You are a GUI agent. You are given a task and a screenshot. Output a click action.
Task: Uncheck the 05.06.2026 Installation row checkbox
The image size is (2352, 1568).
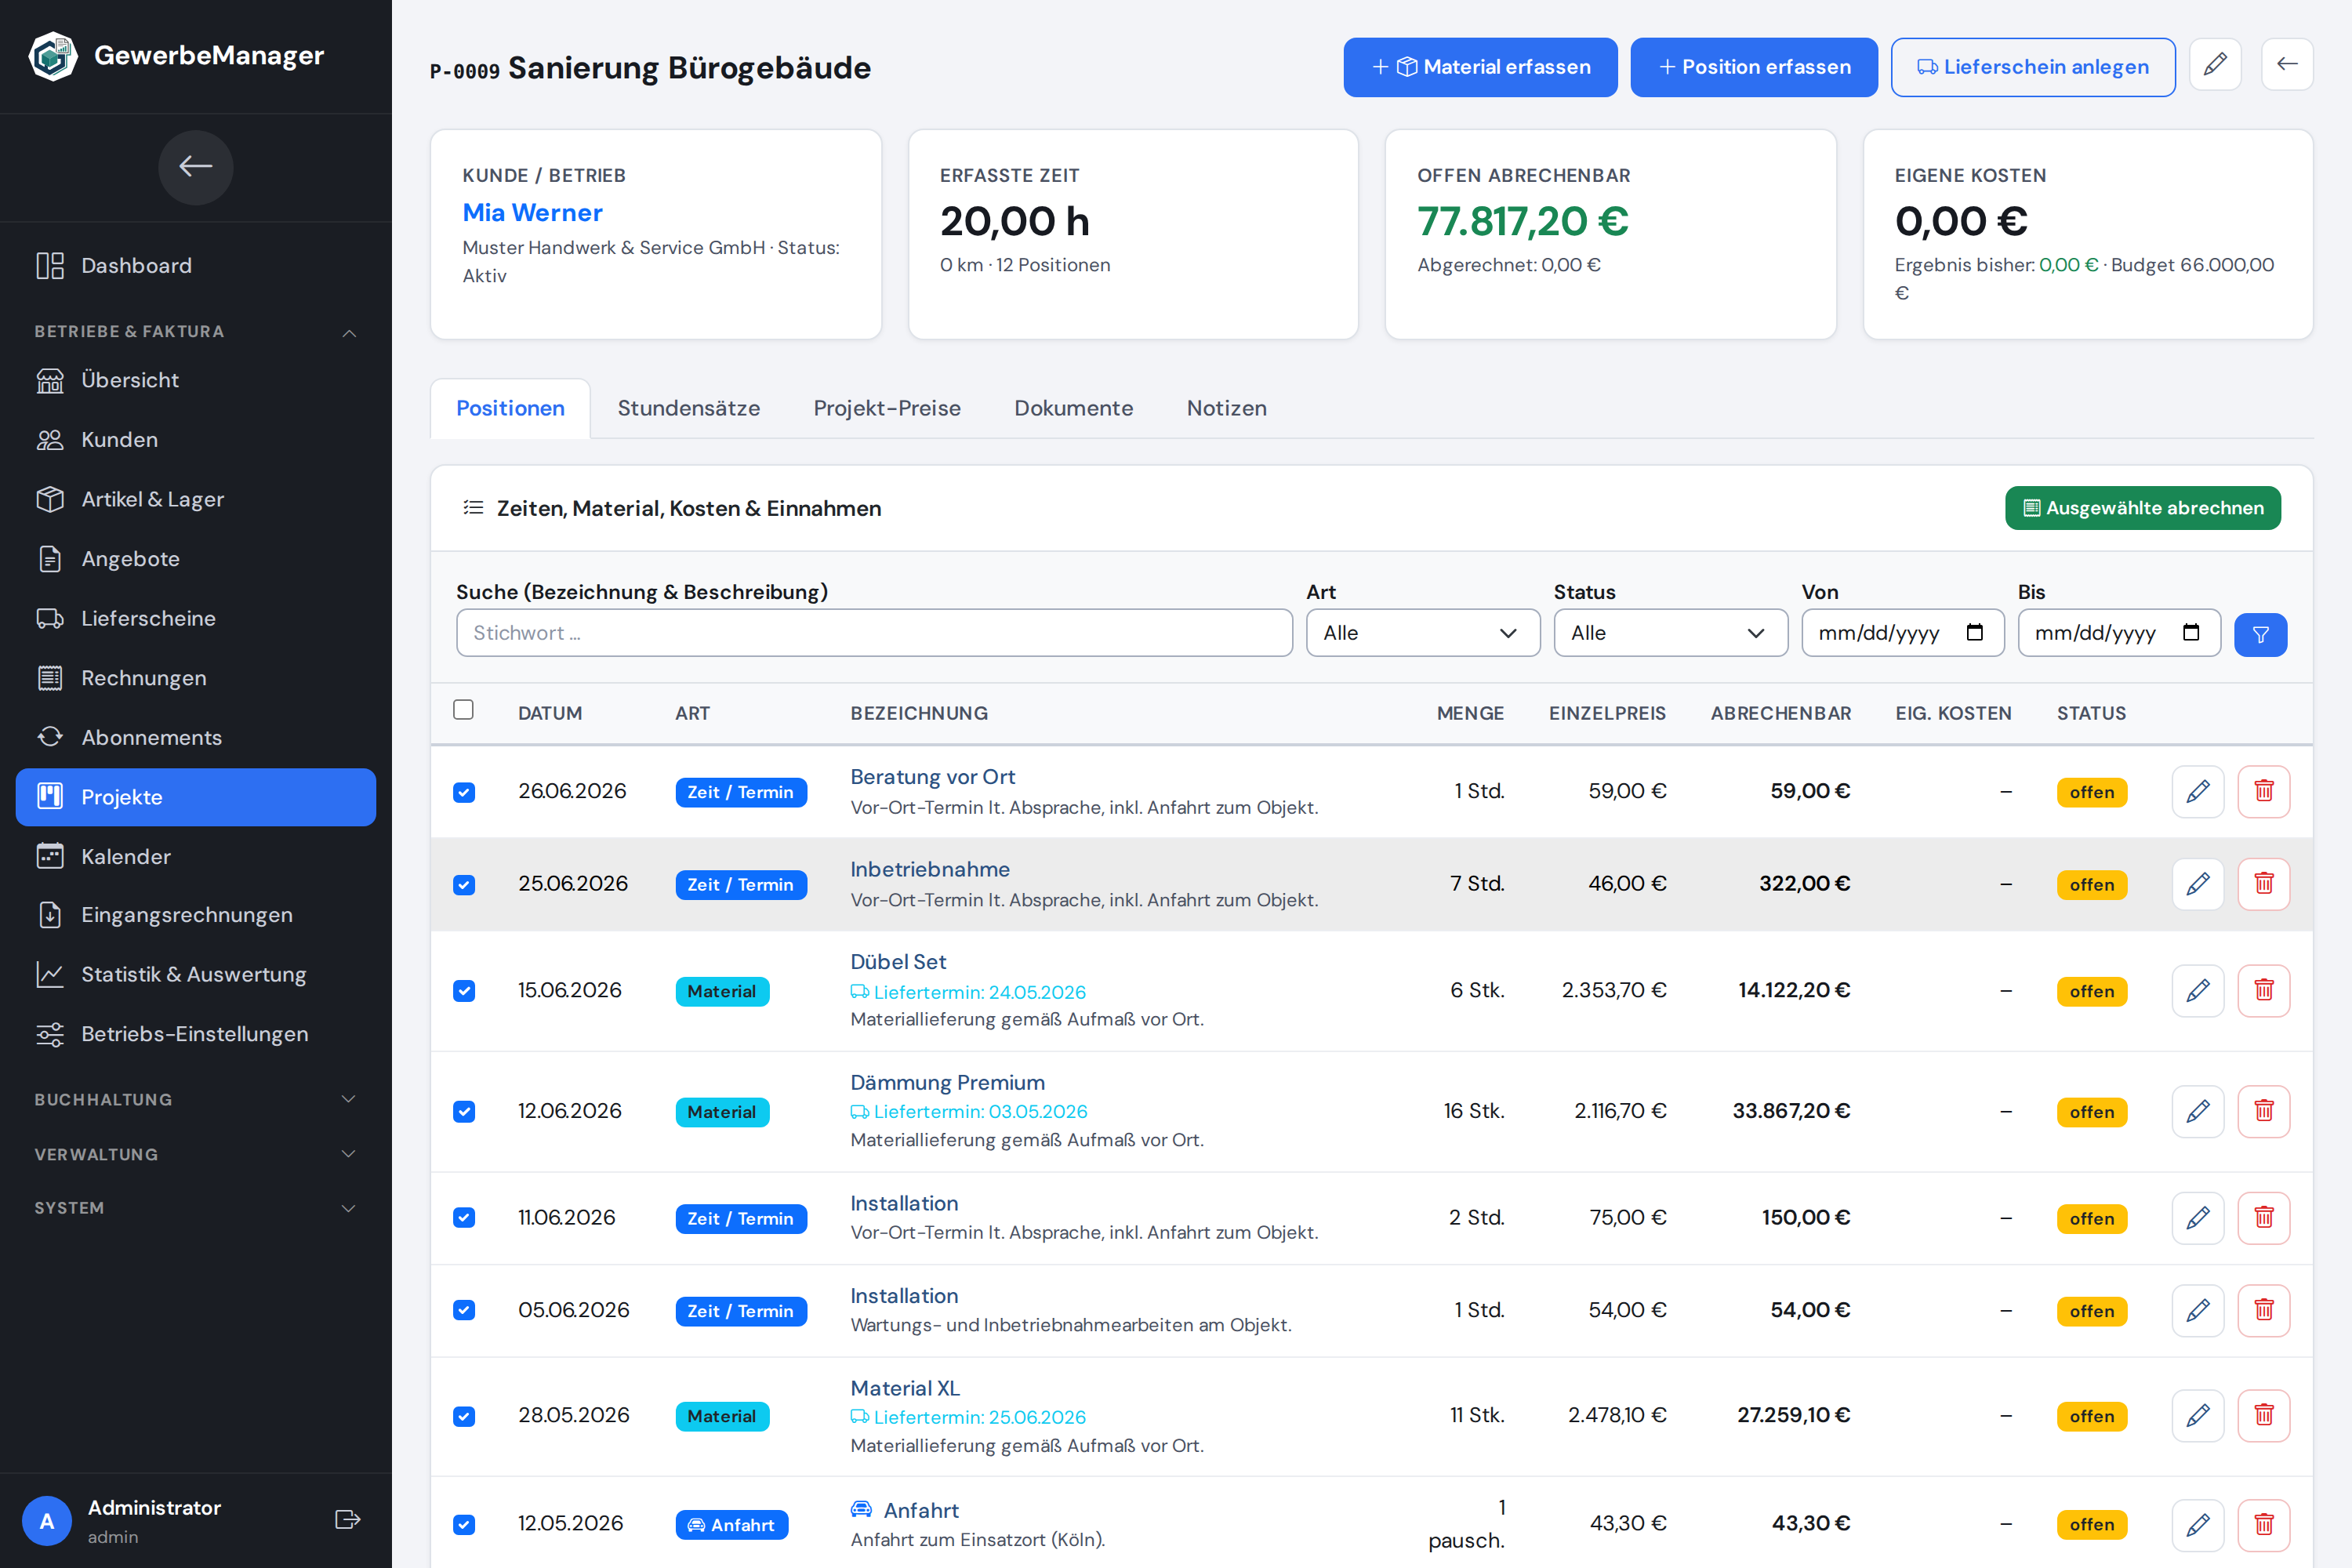(464, 1311)
